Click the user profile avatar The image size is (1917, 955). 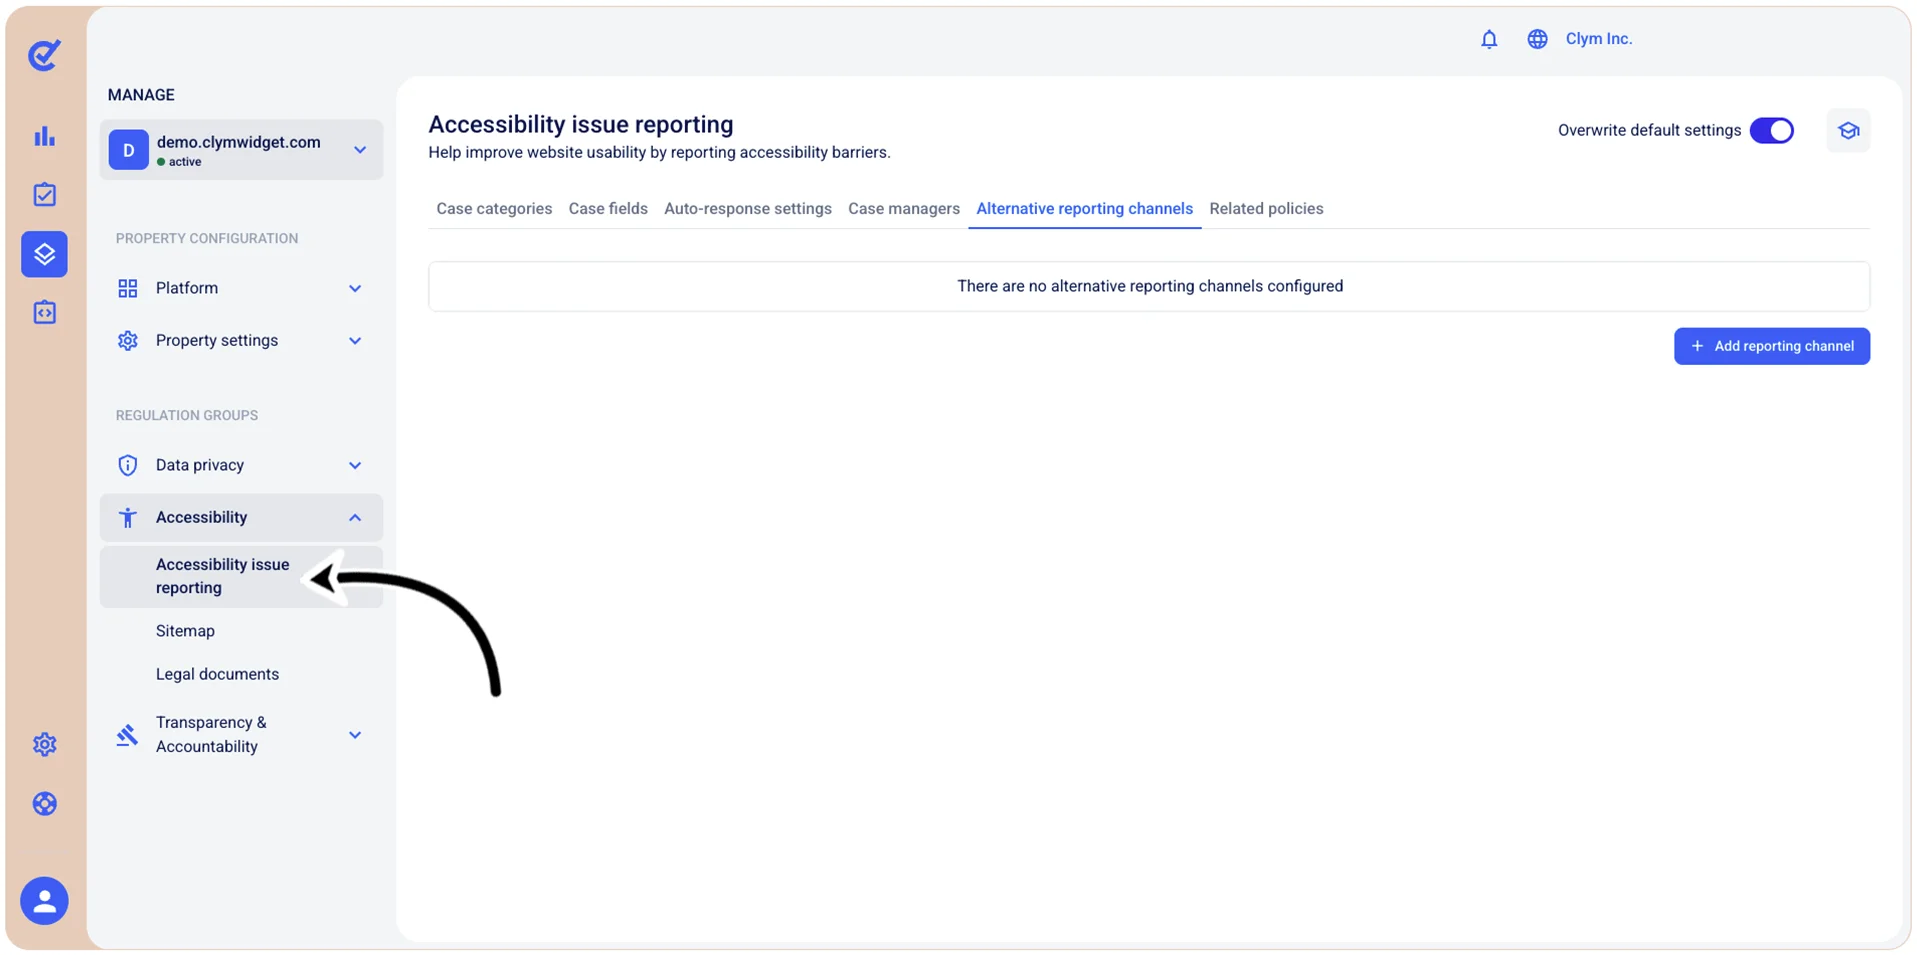[44, 901]
